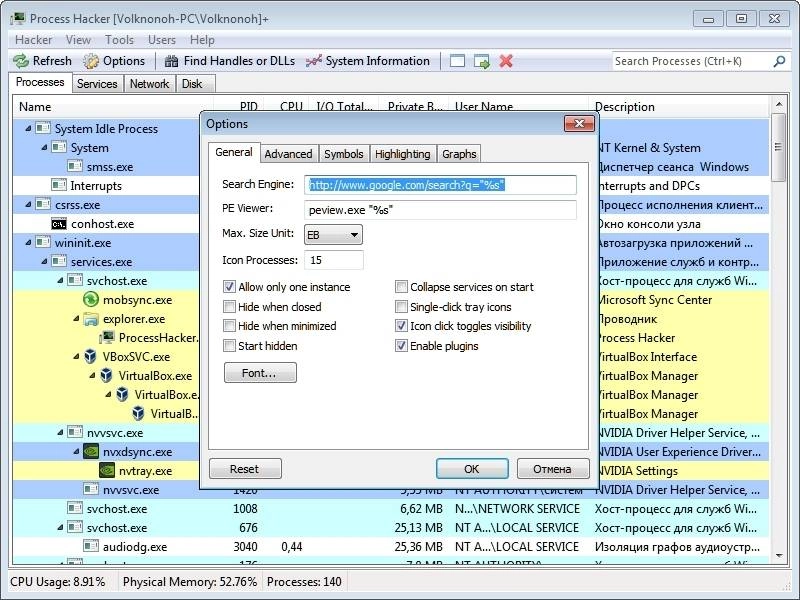
Task: Click the Find Window toolbar icon
Action: [x=457, y=61]
